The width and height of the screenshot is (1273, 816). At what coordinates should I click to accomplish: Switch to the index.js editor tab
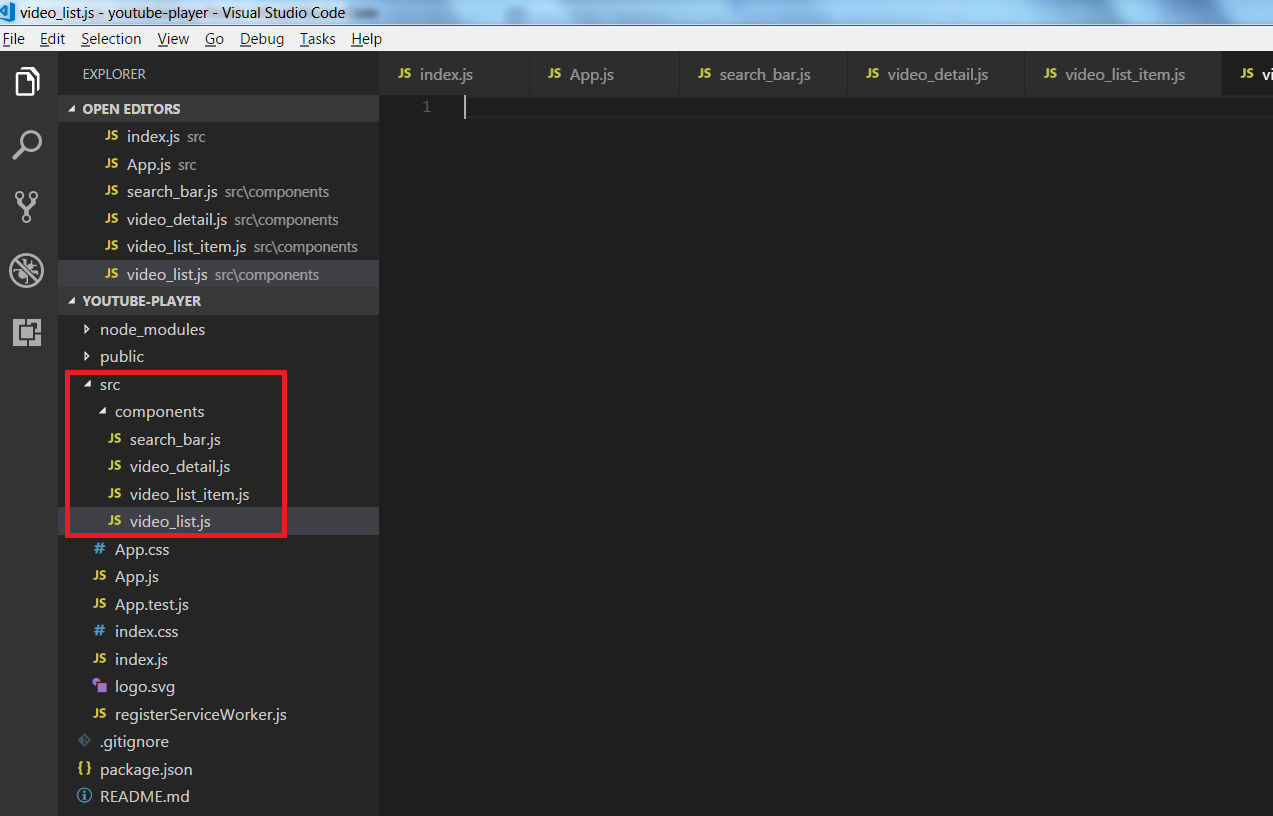click(454, 74)
